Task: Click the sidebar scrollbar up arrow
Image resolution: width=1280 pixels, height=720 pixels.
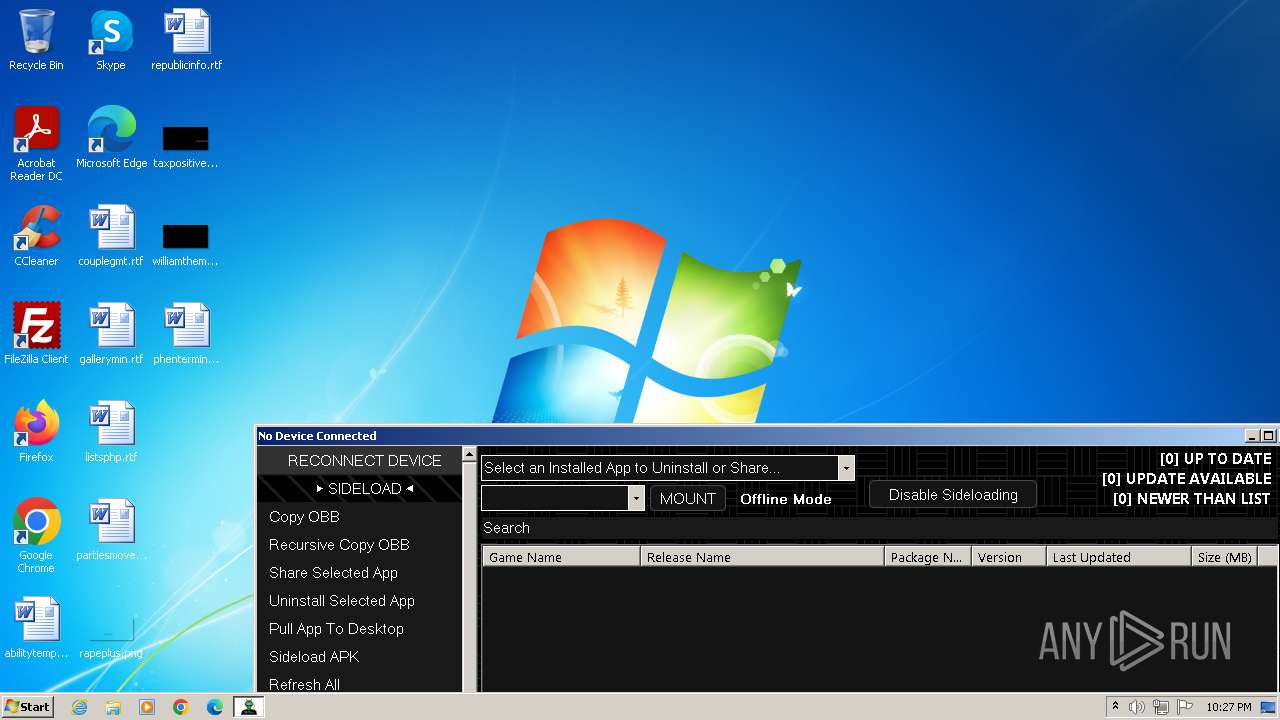Action: tap(469, 455)
